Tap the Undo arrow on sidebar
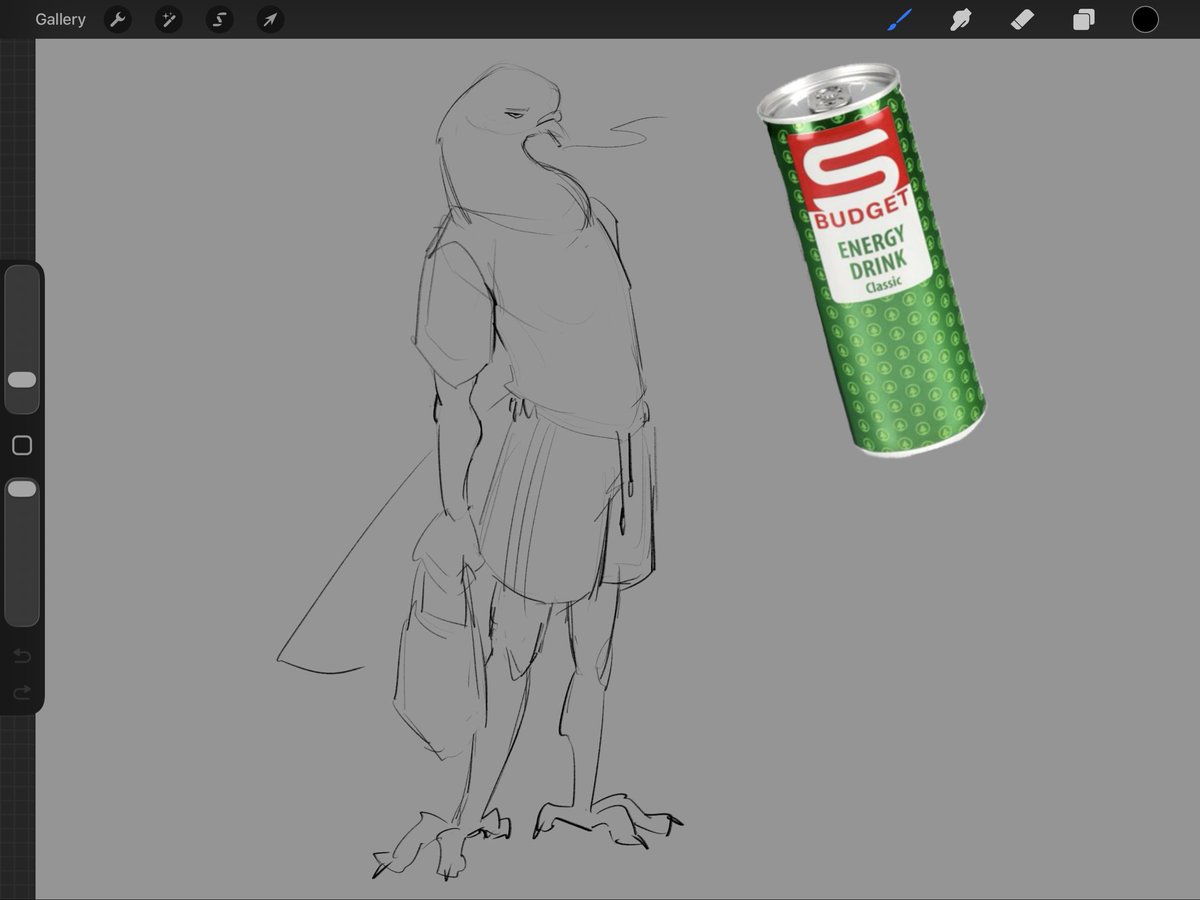 click(22, 656)
